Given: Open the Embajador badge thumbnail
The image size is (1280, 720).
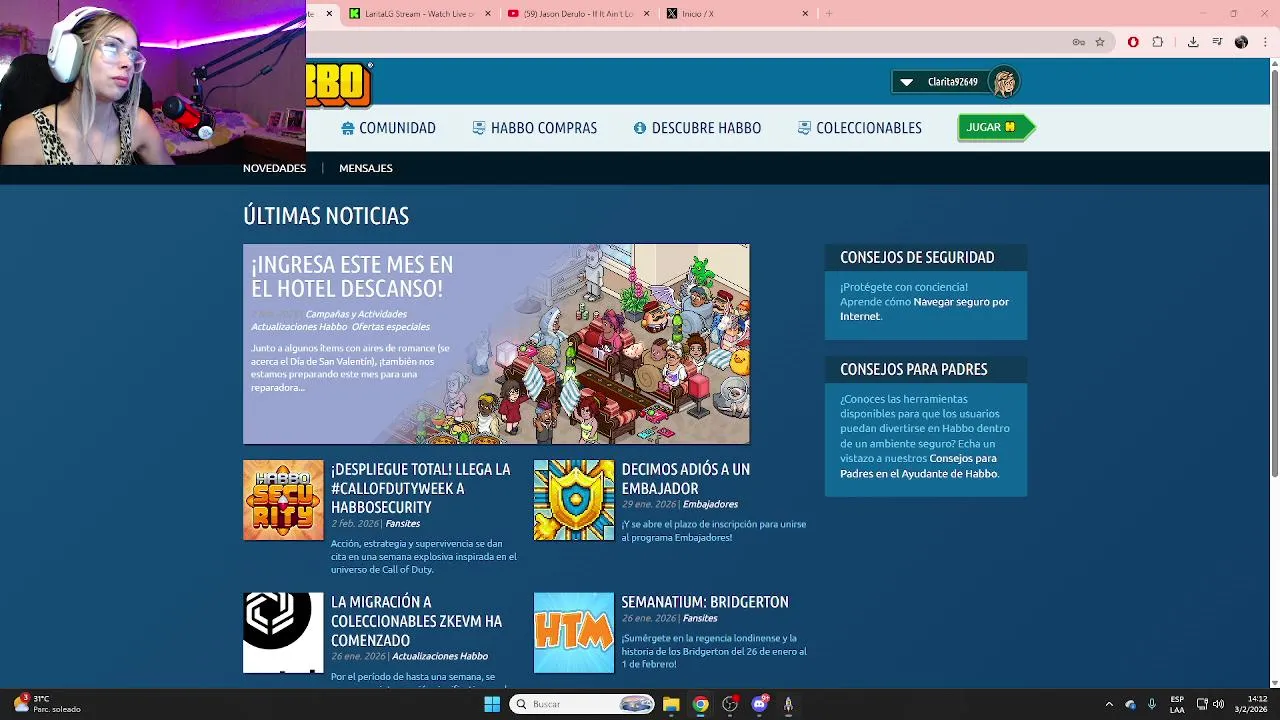Looking at the screenshot, I should click(x=574, y=500).
